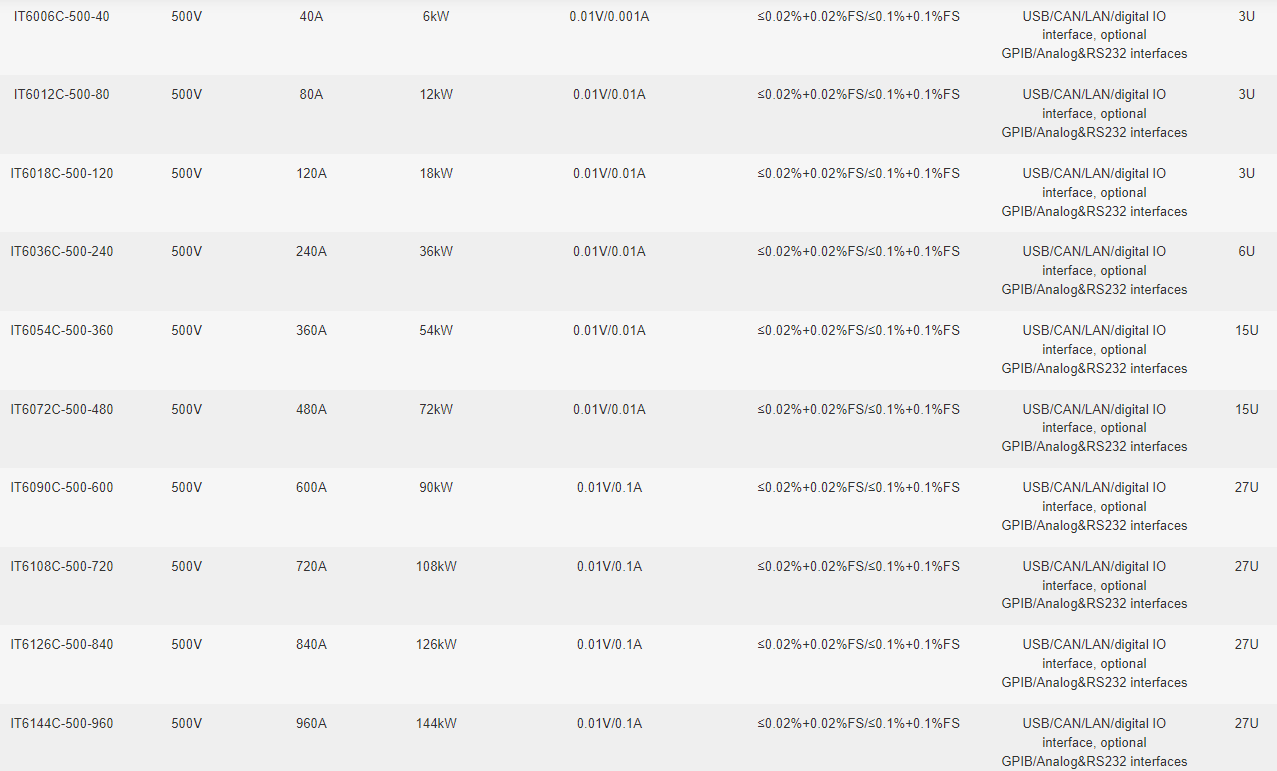Select the 54kW power value
The height and width of the screenshot is (771, 1277).
(436, 331)
